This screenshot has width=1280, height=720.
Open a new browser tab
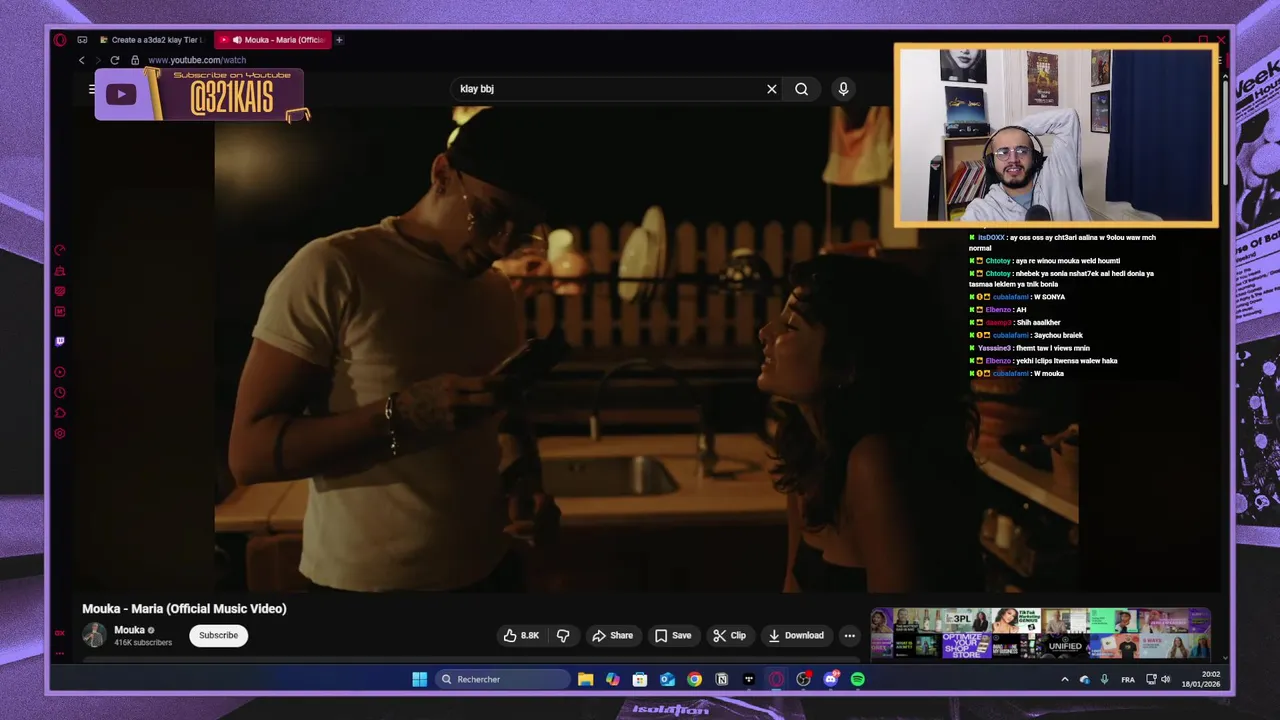339,40
